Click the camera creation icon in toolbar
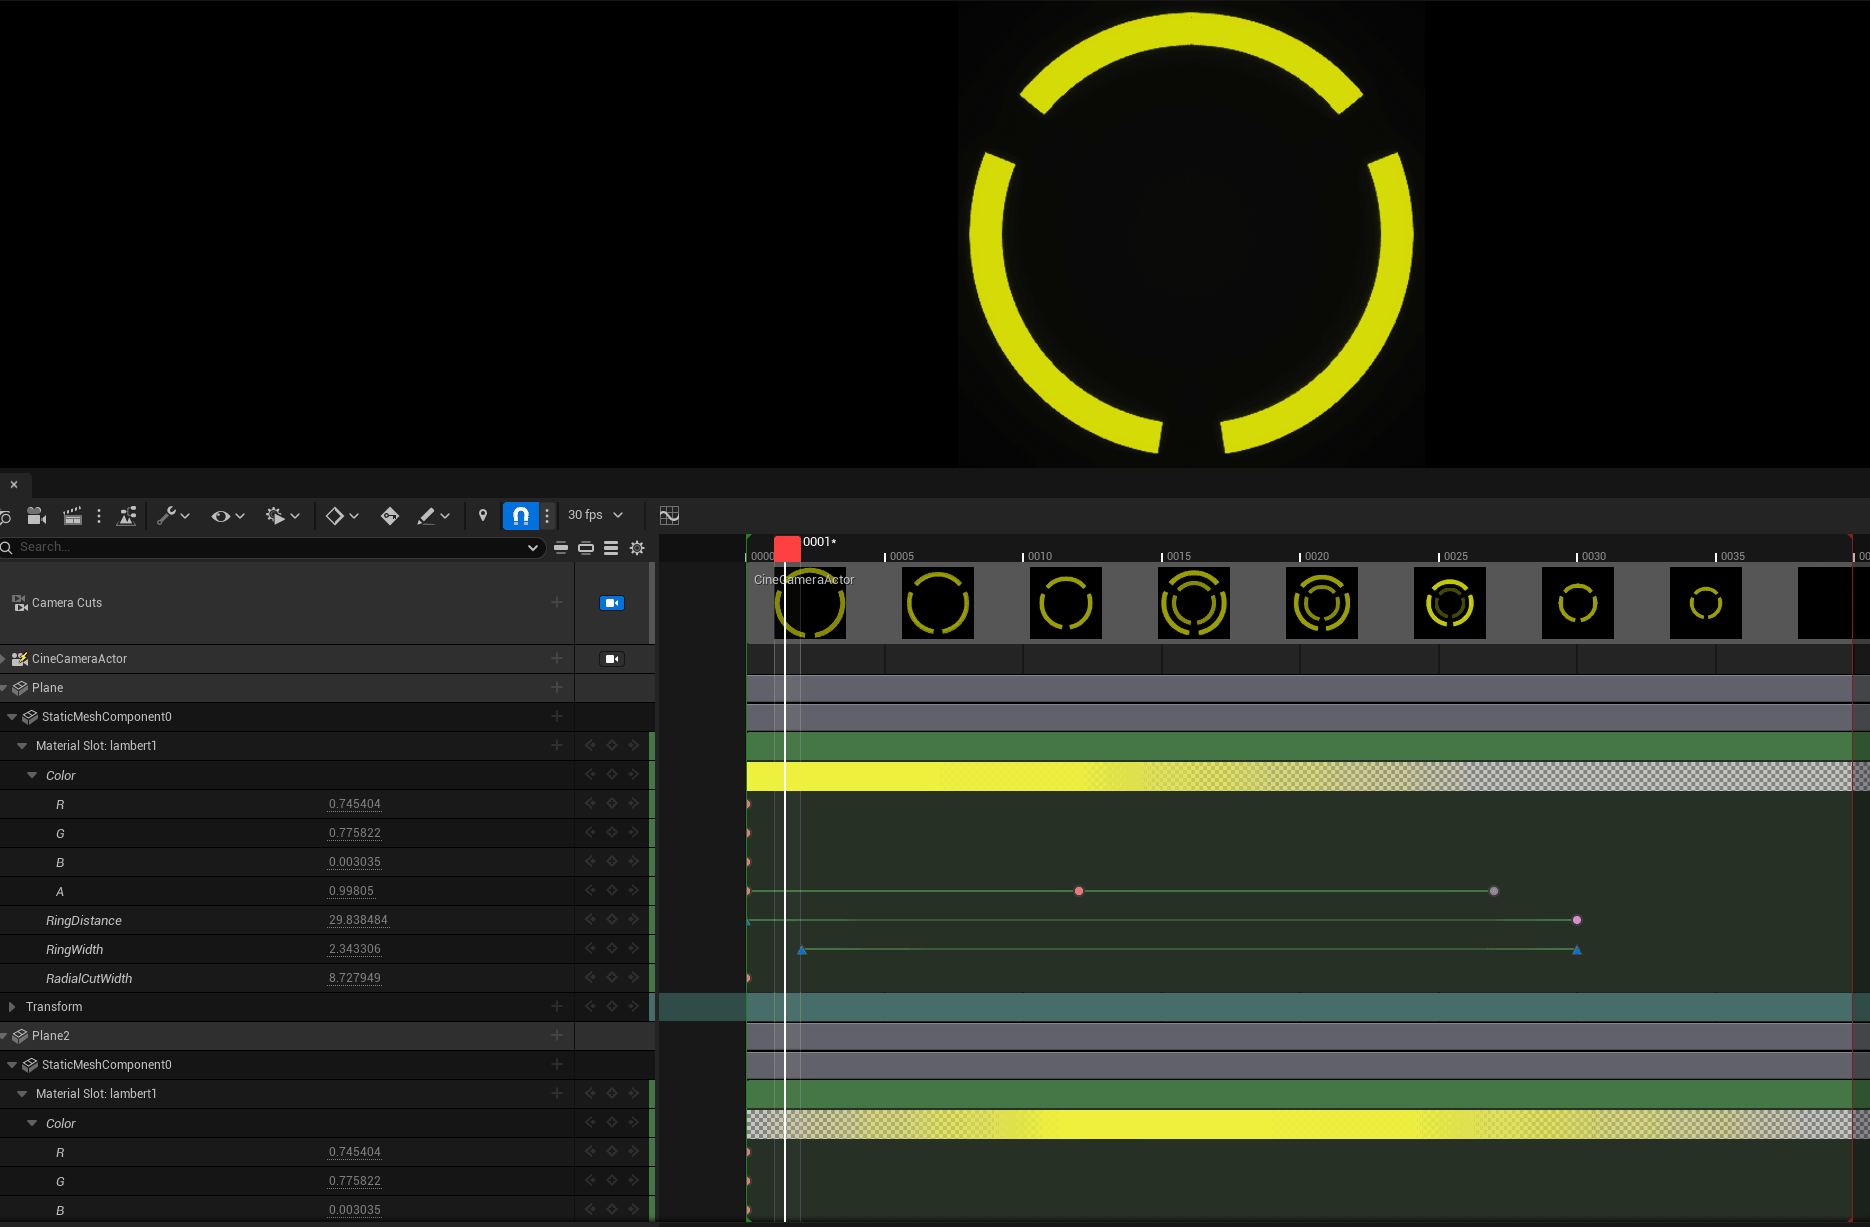Image resolution: width=1870 pixels, height=1227 pixels. click(x=36, y=516)
